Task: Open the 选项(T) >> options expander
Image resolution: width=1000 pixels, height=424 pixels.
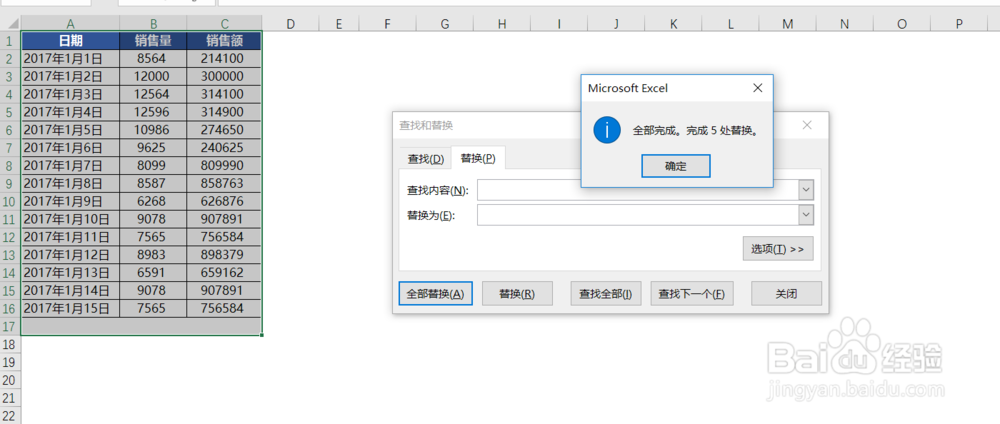Action: tap(777, 249)
